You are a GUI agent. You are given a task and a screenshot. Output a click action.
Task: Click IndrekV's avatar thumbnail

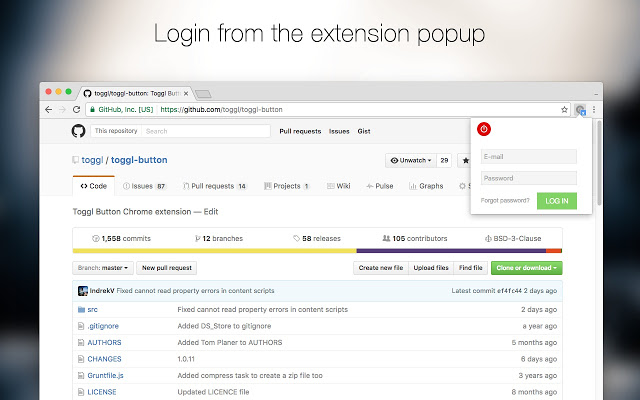83,291
